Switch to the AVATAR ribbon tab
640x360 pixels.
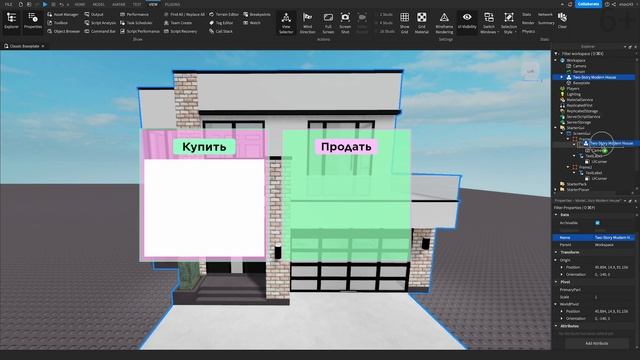(x=119, y=4)
